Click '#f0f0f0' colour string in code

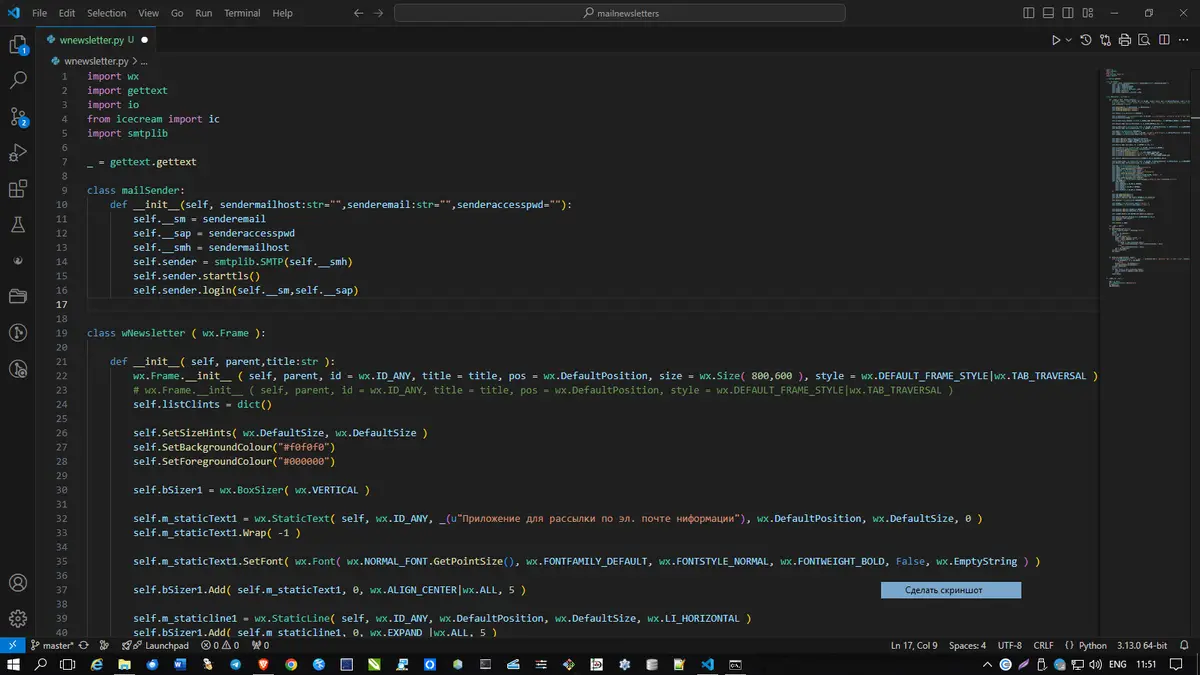point(308,447)
